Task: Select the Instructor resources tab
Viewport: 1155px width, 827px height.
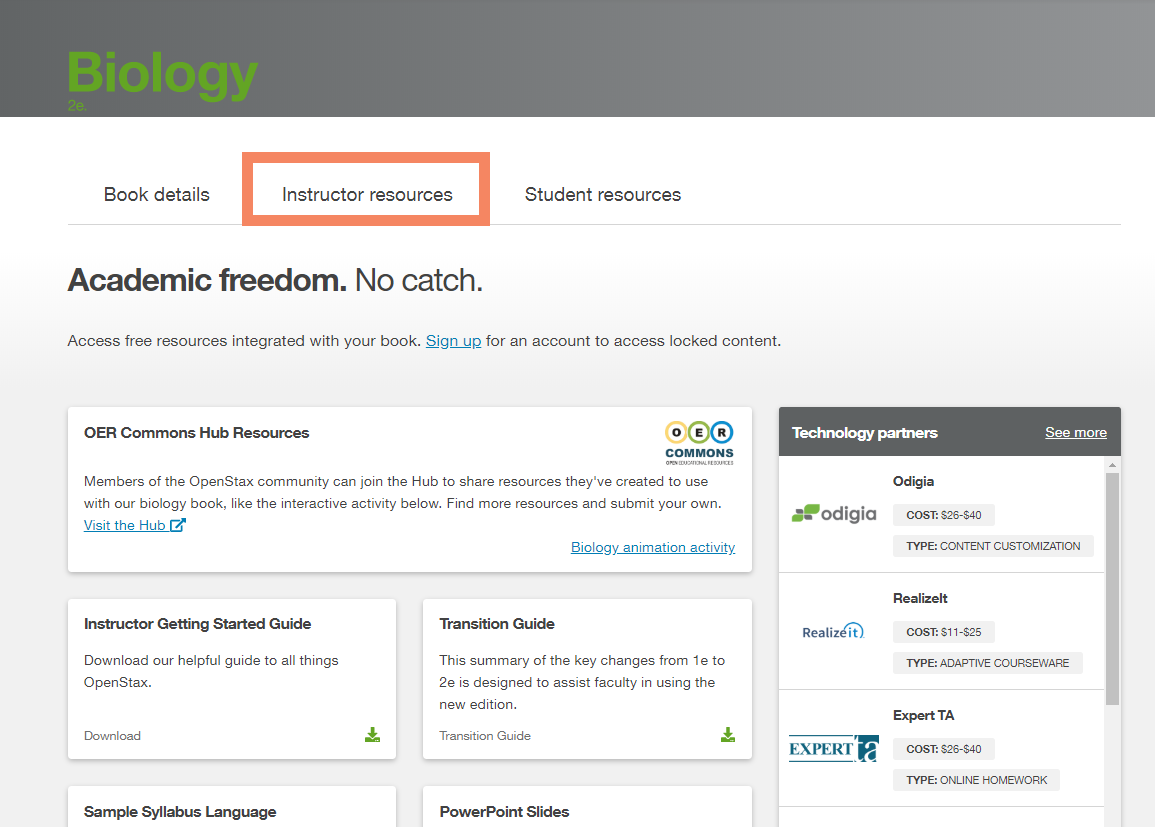Action: point(365,194)
